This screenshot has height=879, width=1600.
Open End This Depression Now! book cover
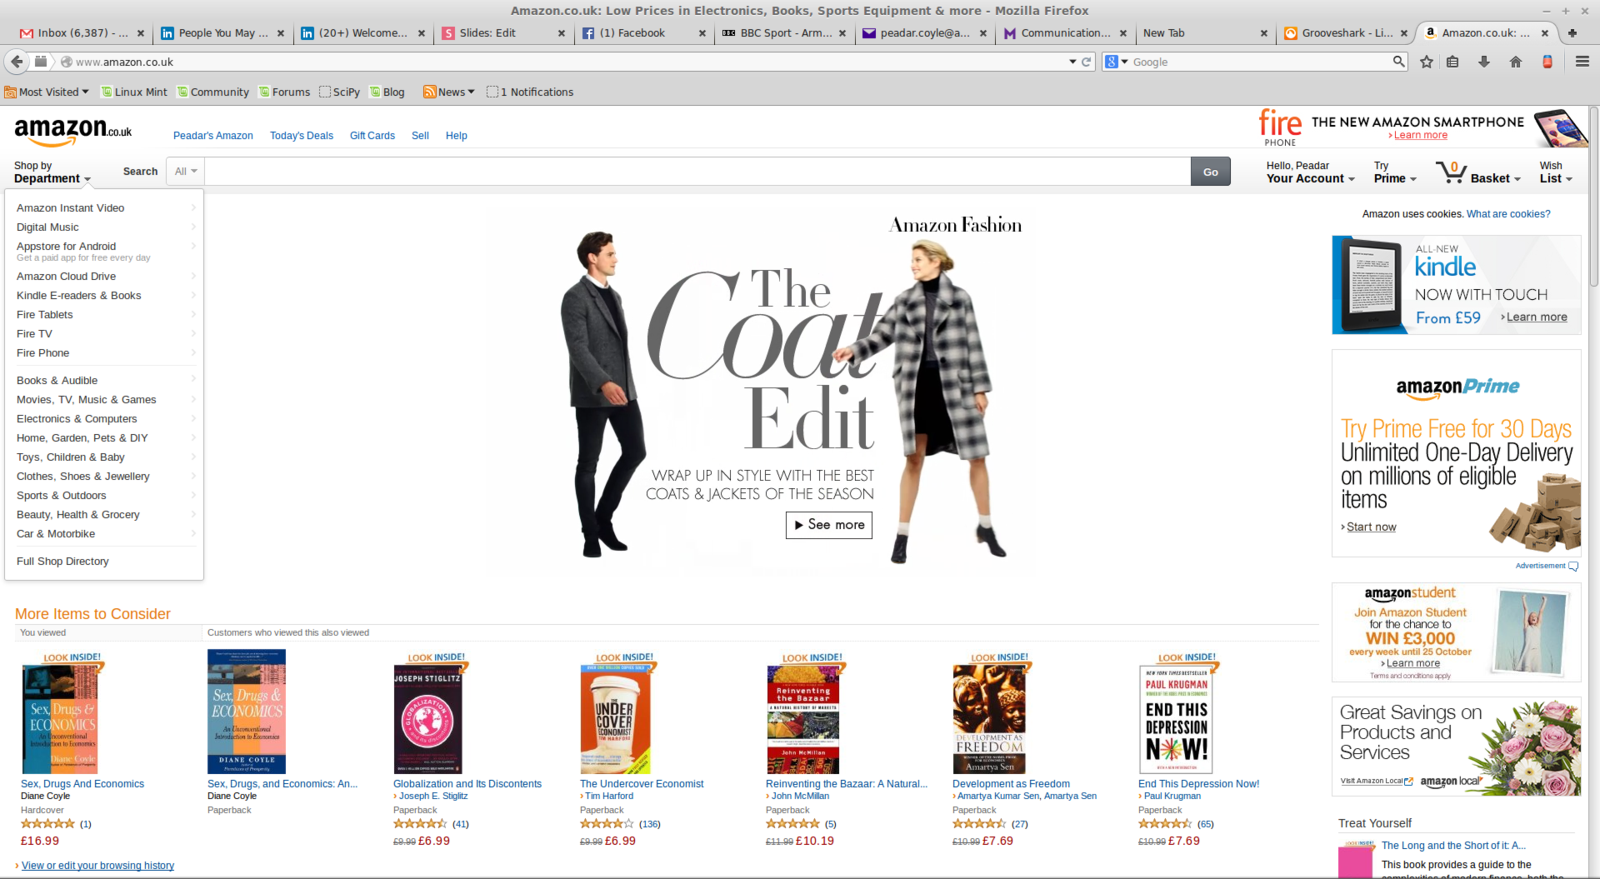point(1177,720)
